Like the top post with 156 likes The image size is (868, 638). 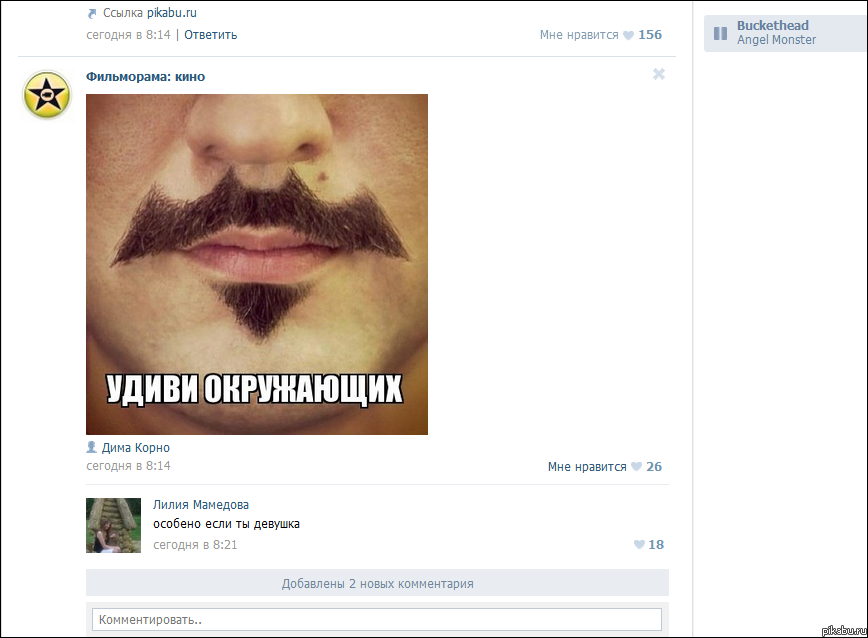(x=601, y=35)
